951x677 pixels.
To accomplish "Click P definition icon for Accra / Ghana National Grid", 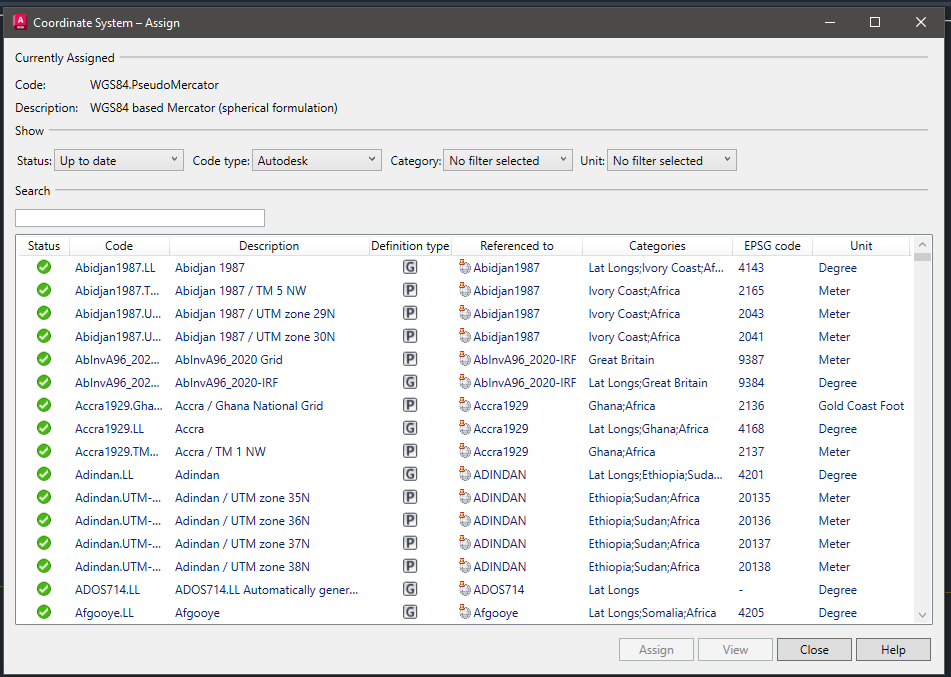I will (410, 405).
